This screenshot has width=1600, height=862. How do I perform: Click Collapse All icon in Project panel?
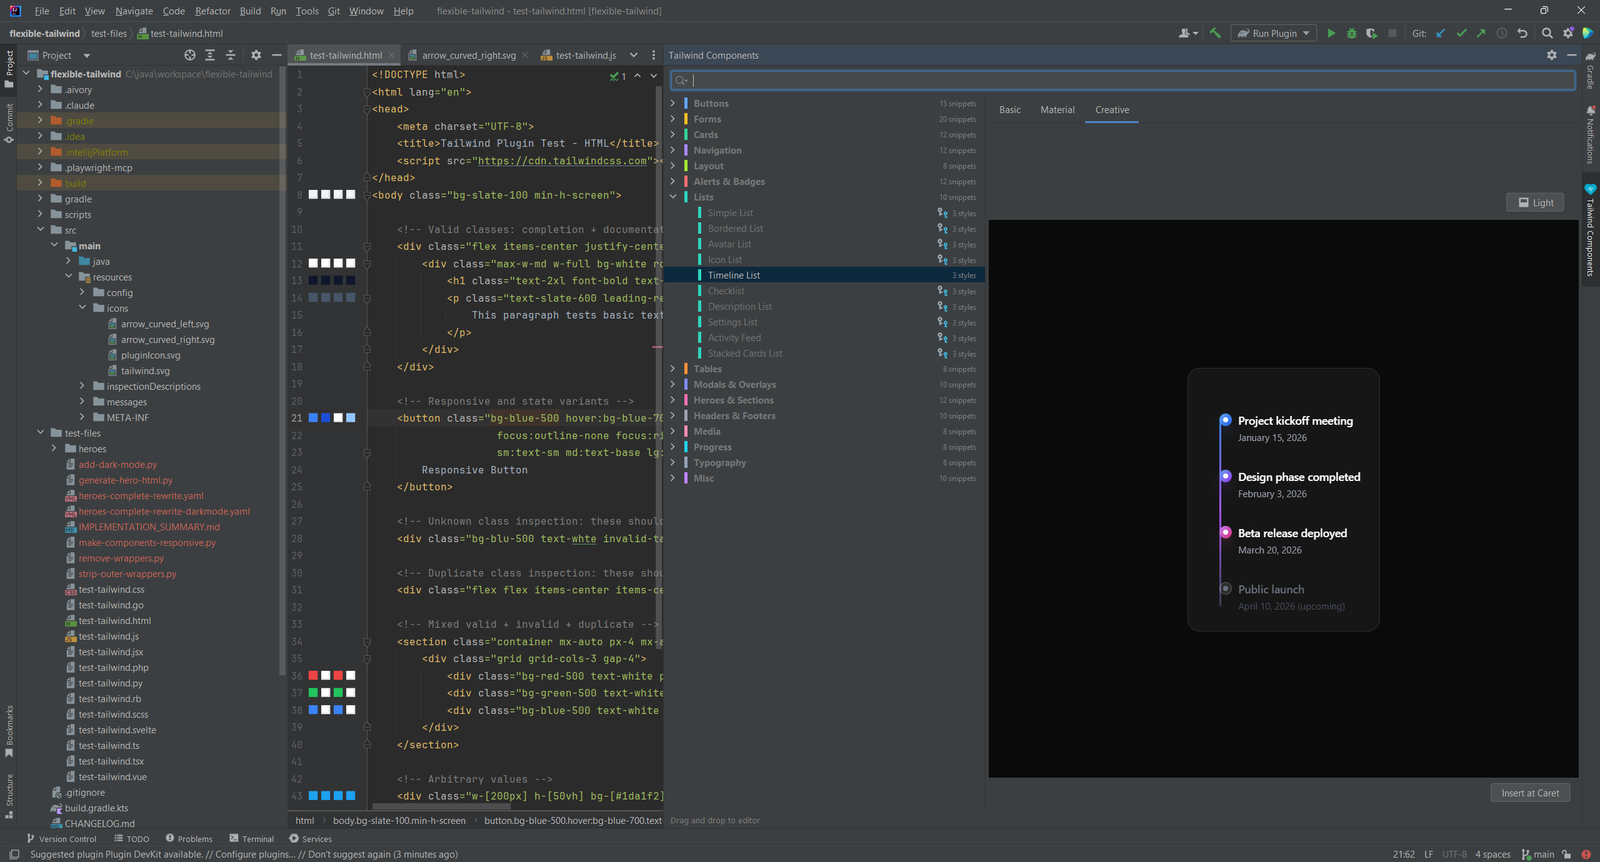230,55
